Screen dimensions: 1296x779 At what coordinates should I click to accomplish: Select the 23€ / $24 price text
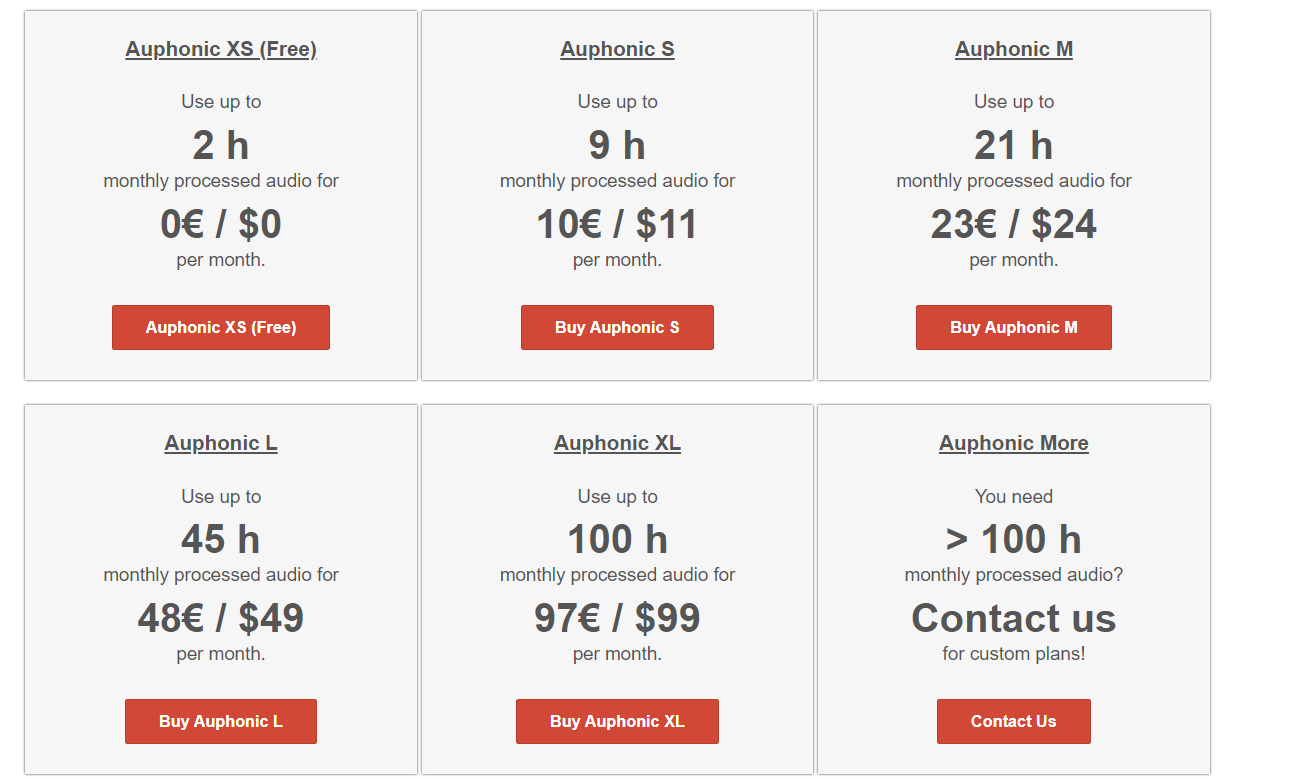[1013, 224]
